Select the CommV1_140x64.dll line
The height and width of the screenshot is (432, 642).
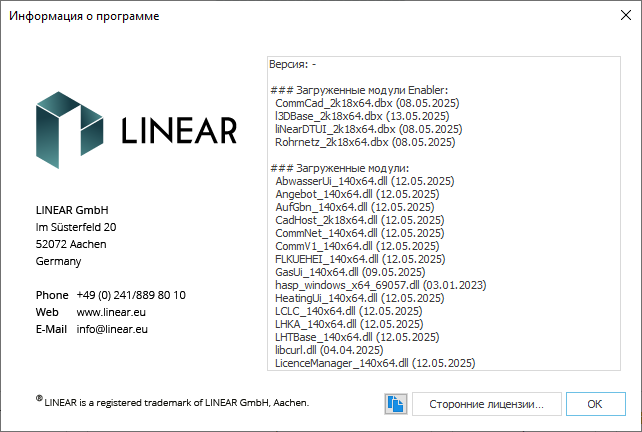click(357, 246)
